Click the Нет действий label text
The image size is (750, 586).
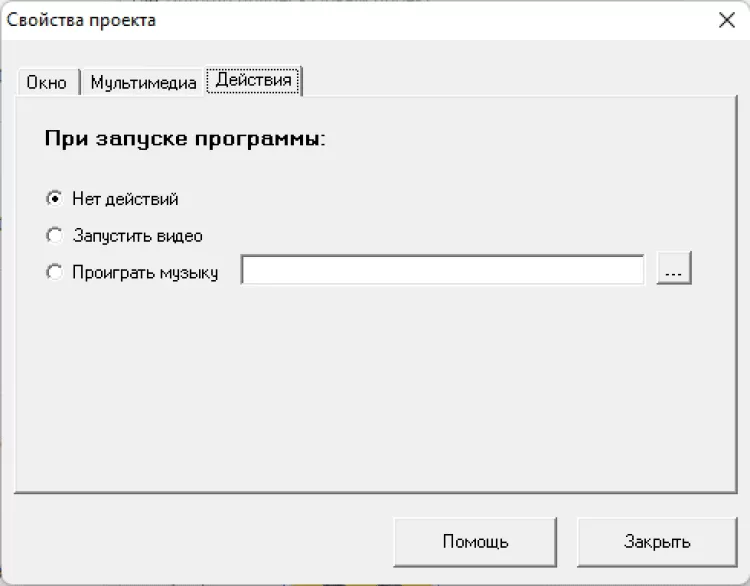125,199
